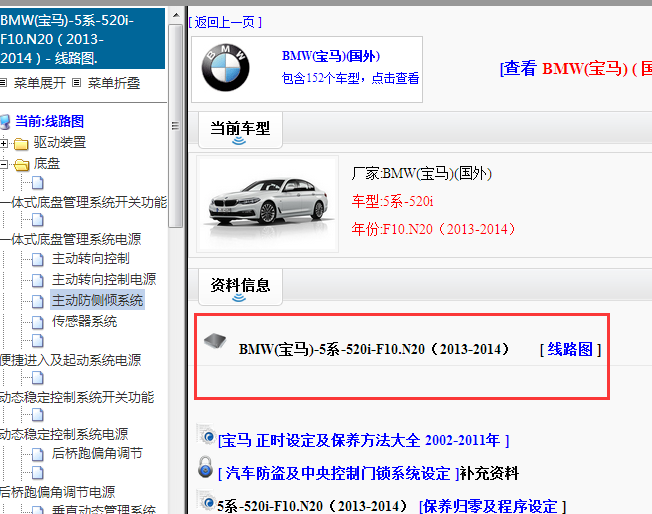This screenshot has height=514, width=652.
Task: Select 主动转向控制电源 tree item
Action: [x=104, y=279]
